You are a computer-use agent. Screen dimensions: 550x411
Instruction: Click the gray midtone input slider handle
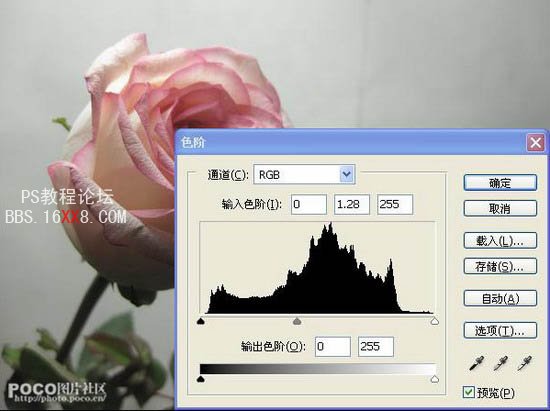297,321
